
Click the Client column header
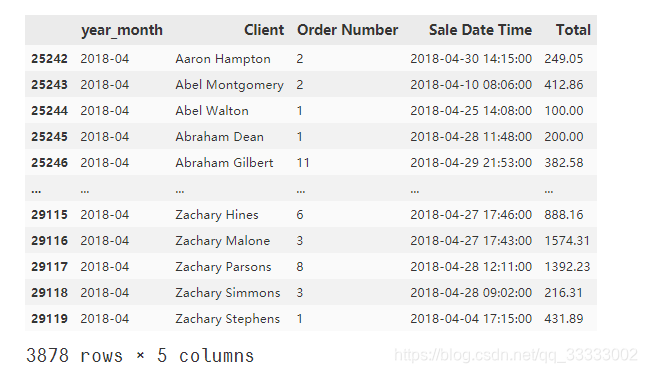pos(264,30)
